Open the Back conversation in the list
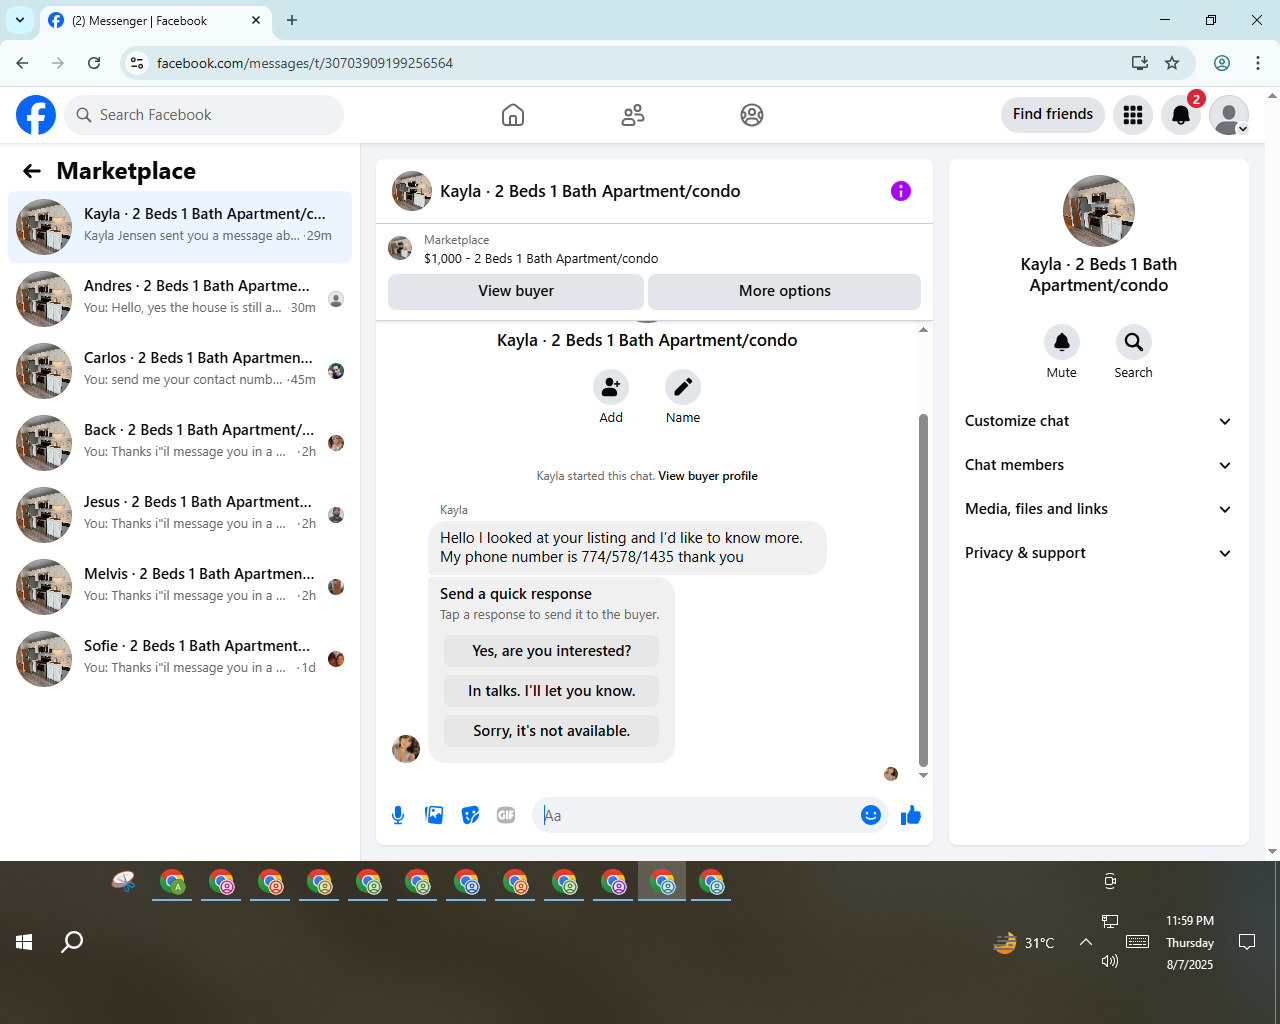Screen dimensions: 1280x1024 click(180, 443)
